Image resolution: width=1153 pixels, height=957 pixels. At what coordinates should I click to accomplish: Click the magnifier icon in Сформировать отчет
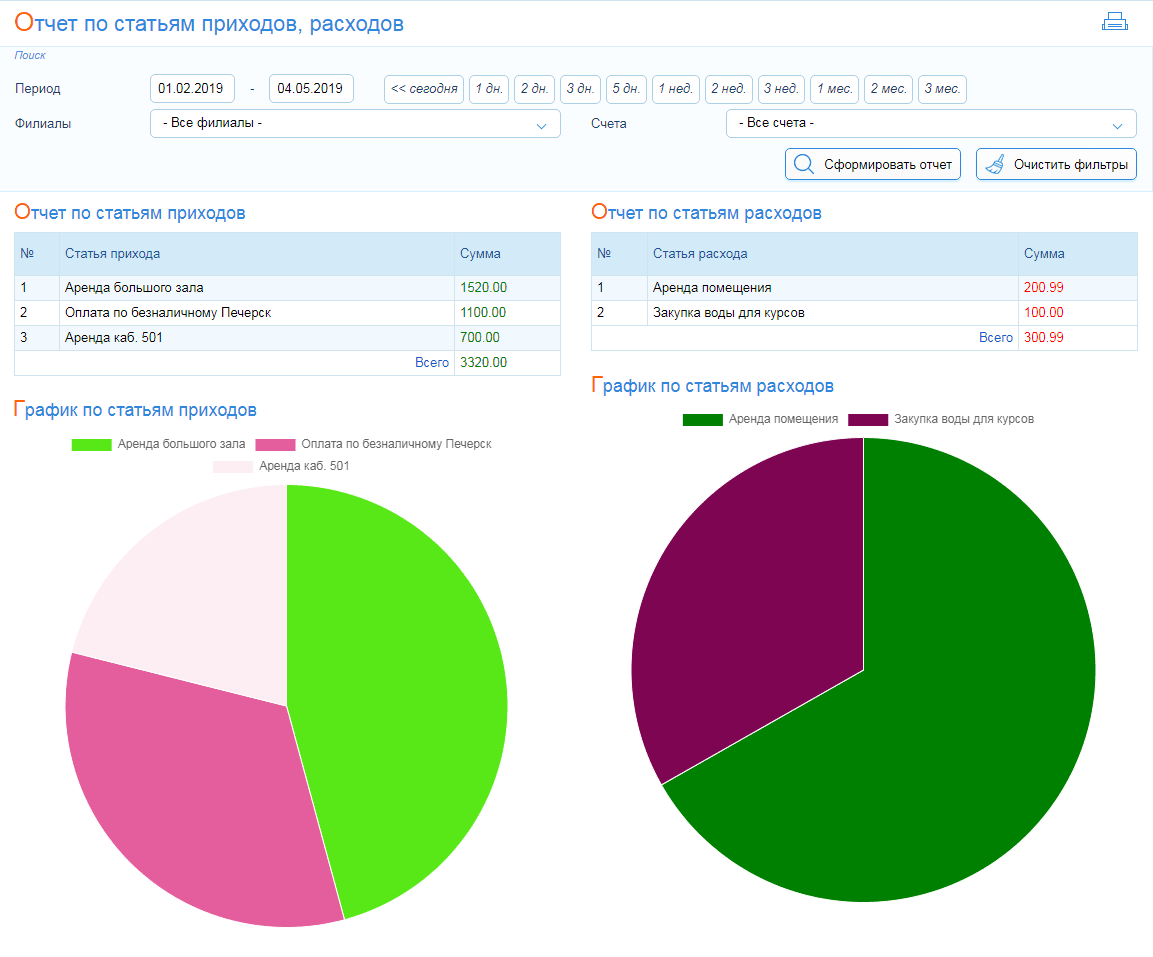pos(803,164)
